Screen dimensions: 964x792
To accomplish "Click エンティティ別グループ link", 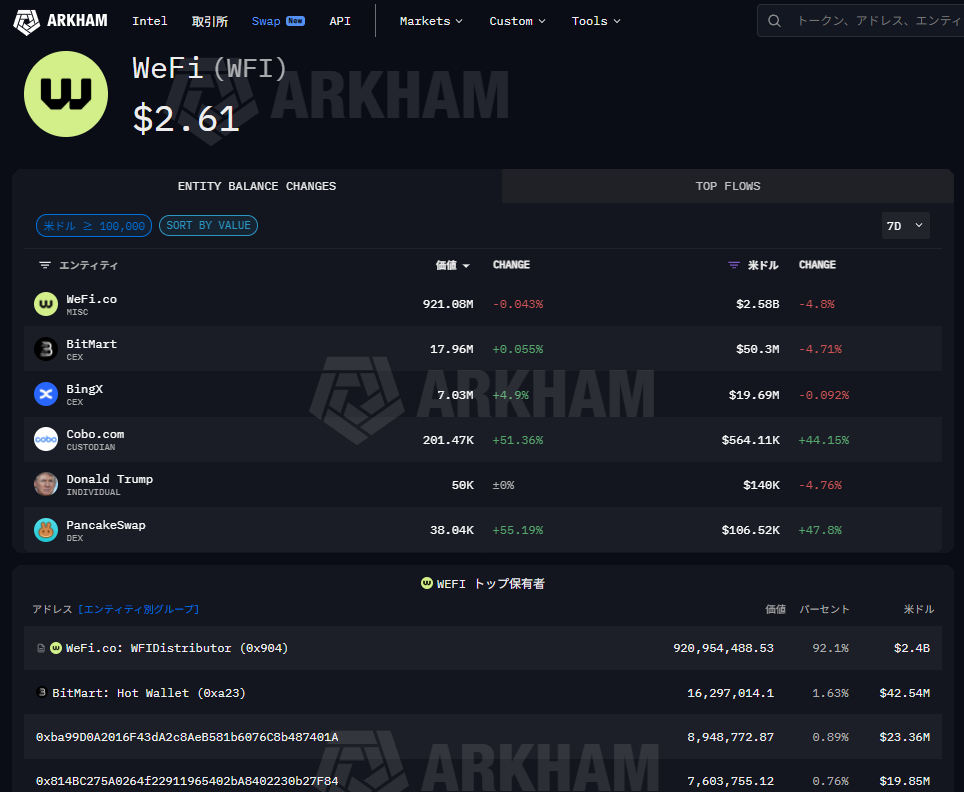I will (138, 609).
